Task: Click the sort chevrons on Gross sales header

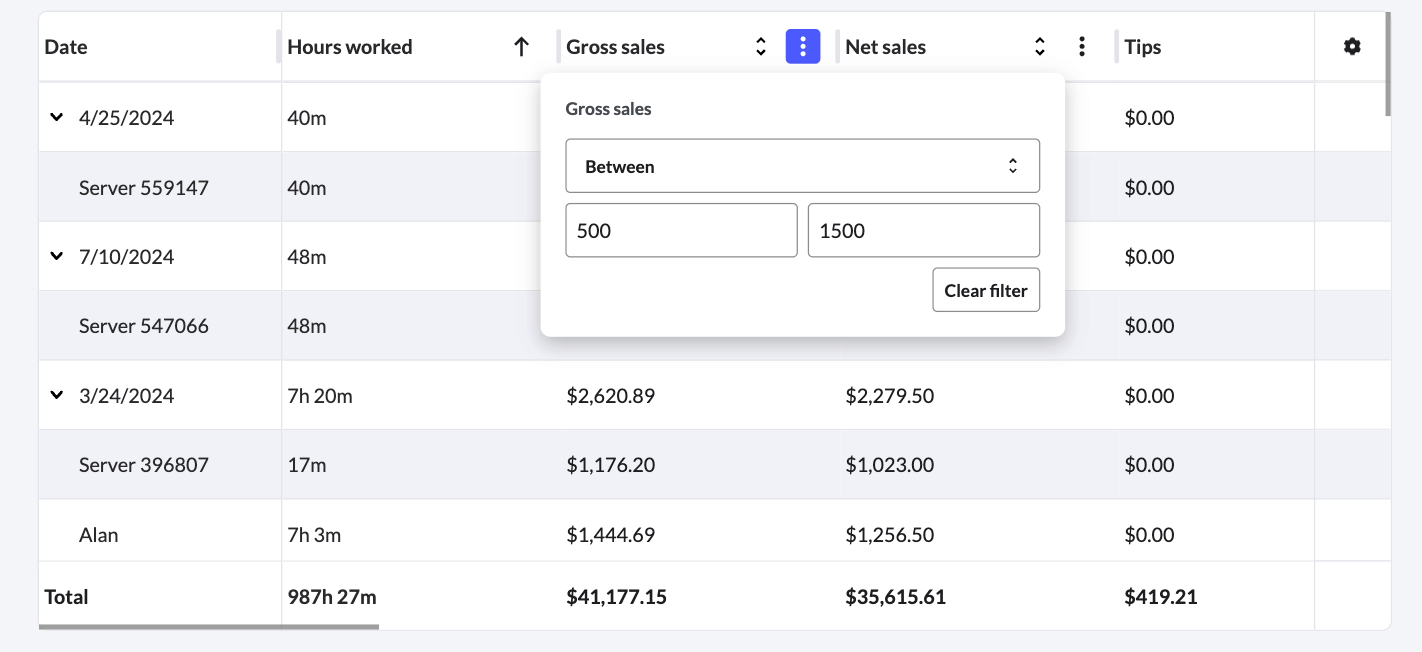Action: click(x=760, y=46)
